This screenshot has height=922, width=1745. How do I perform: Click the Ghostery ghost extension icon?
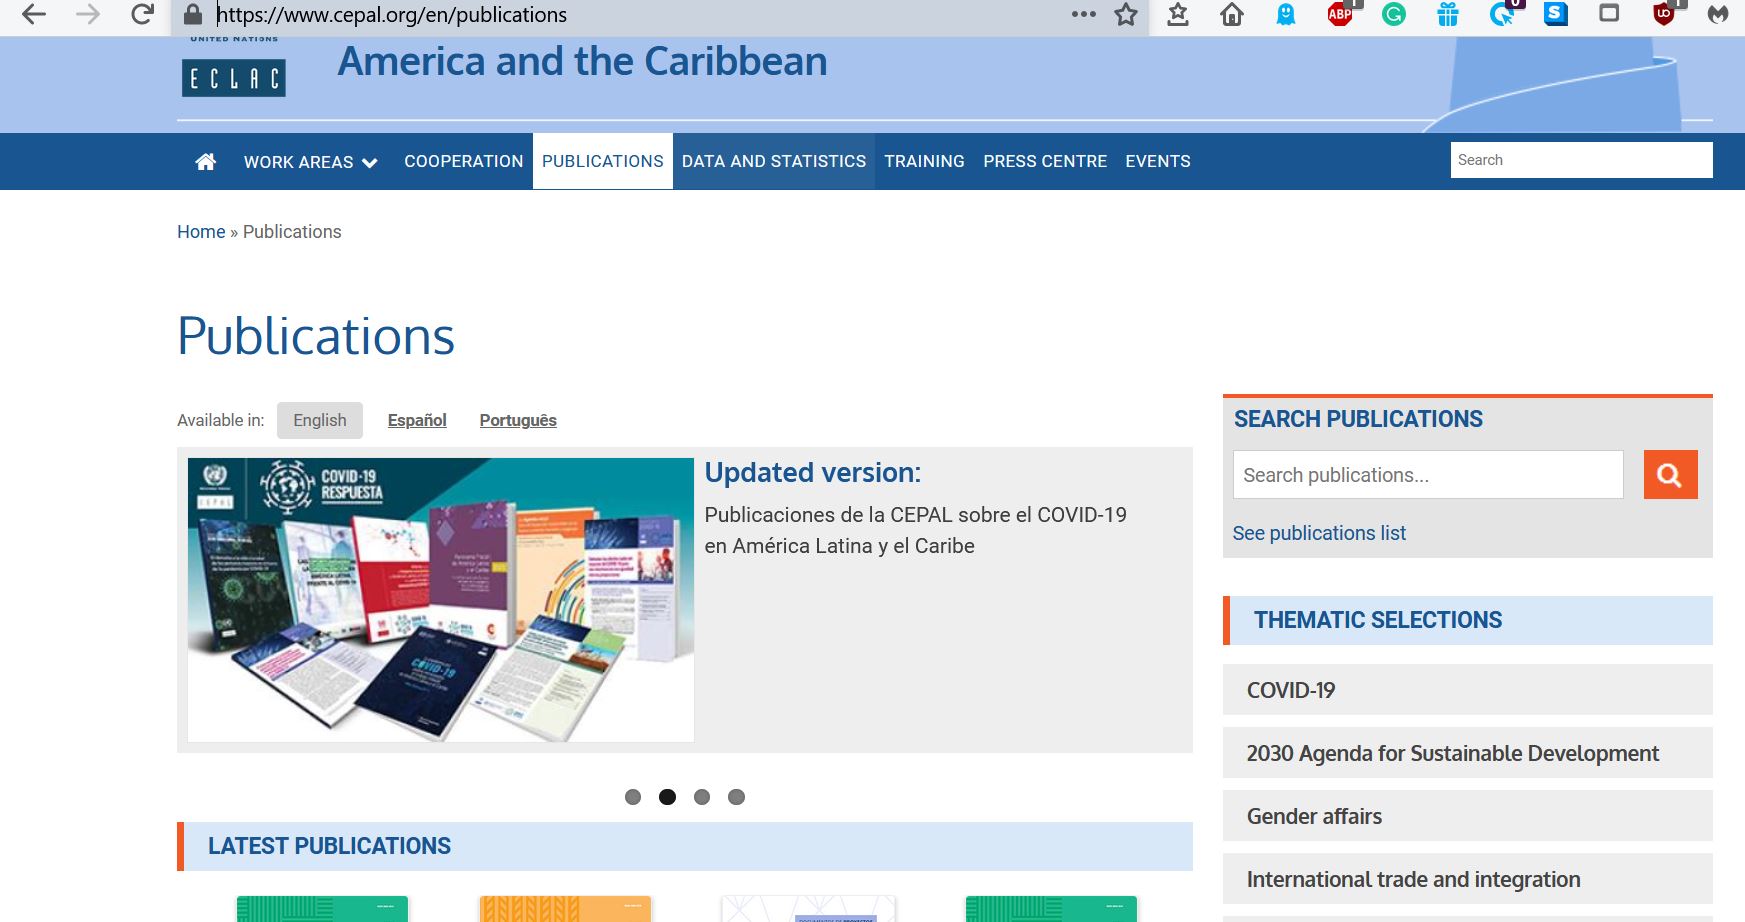point(1286,15)
